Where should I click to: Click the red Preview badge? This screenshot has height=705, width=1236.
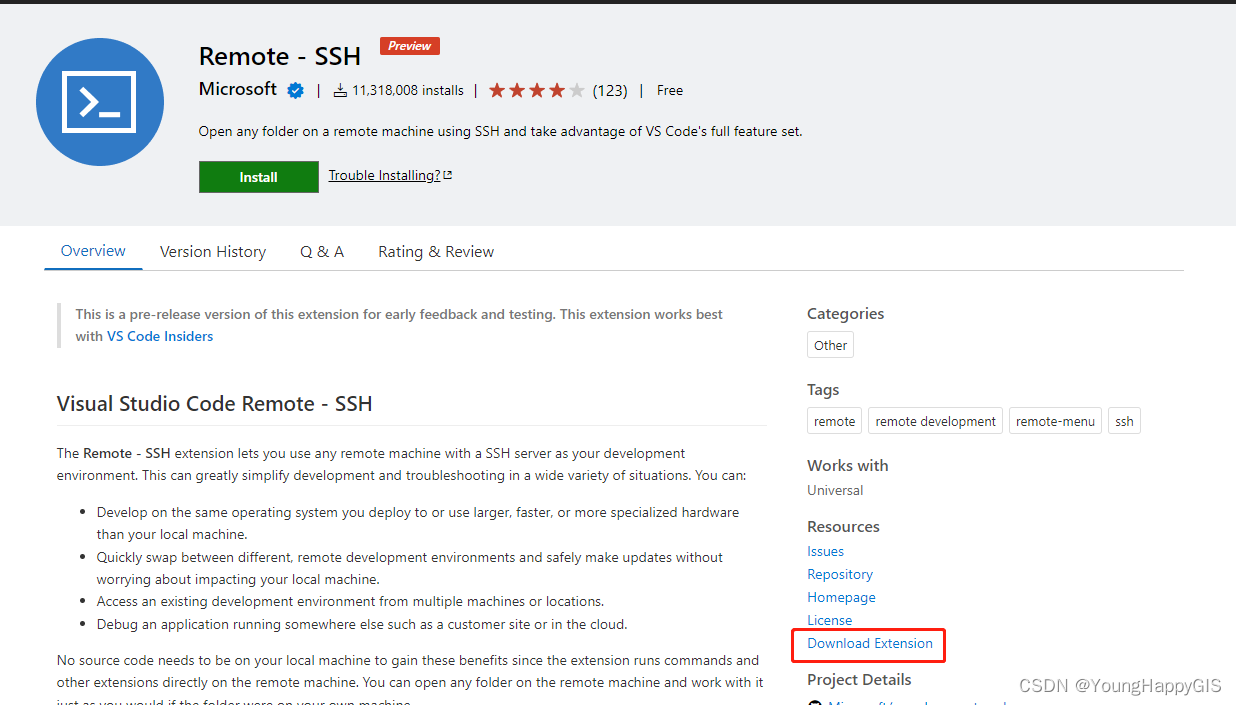tap(410, 46)
